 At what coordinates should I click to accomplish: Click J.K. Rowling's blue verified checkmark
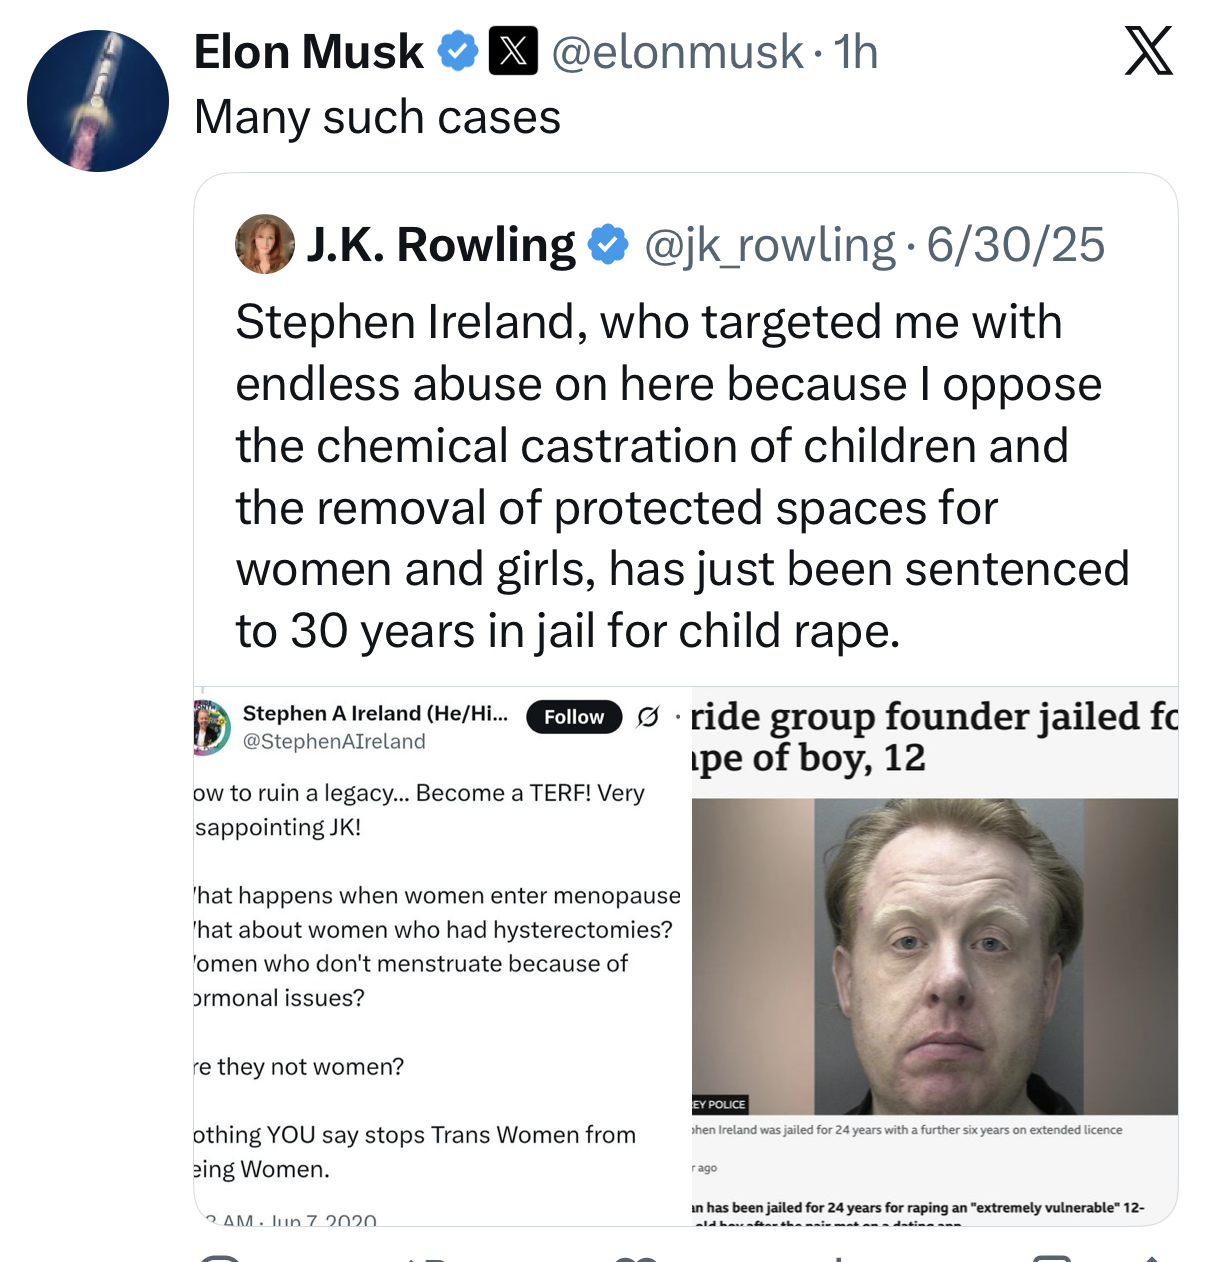pyautogui.click(x=608, y=243)
